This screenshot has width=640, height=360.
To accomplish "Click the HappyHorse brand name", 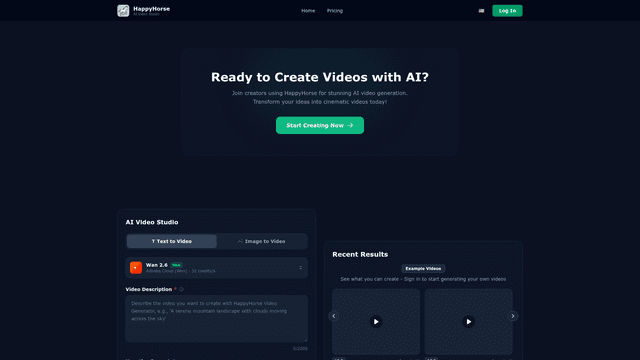I will click(x=151, y=9).
